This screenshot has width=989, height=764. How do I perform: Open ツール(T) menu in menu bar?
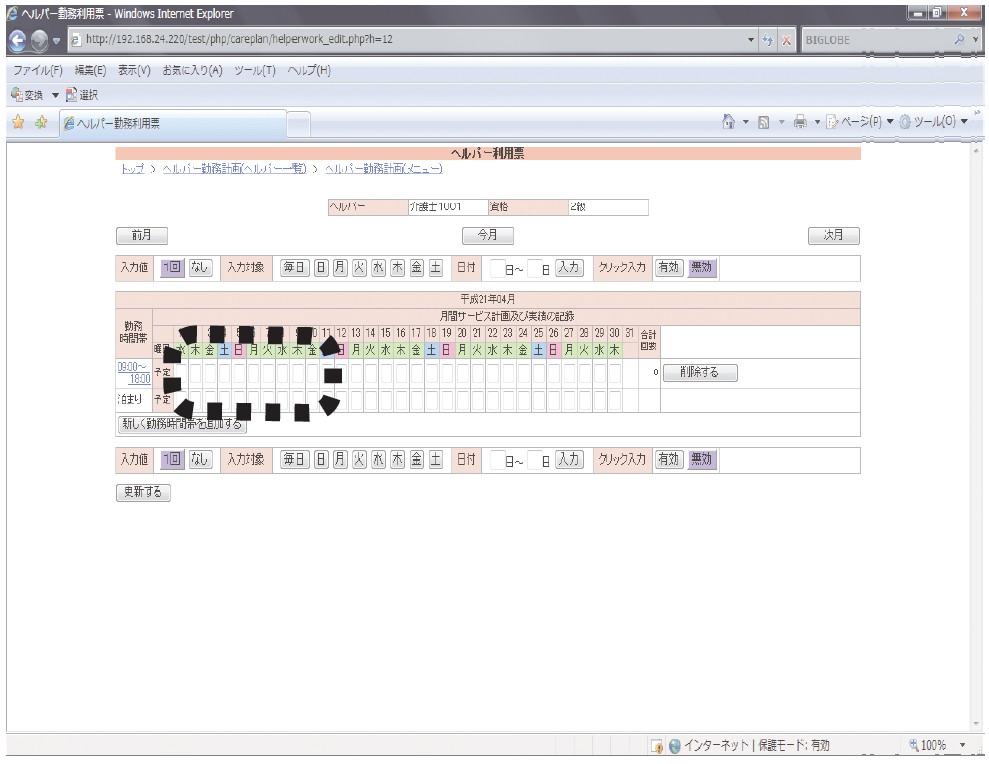(255, 70)
